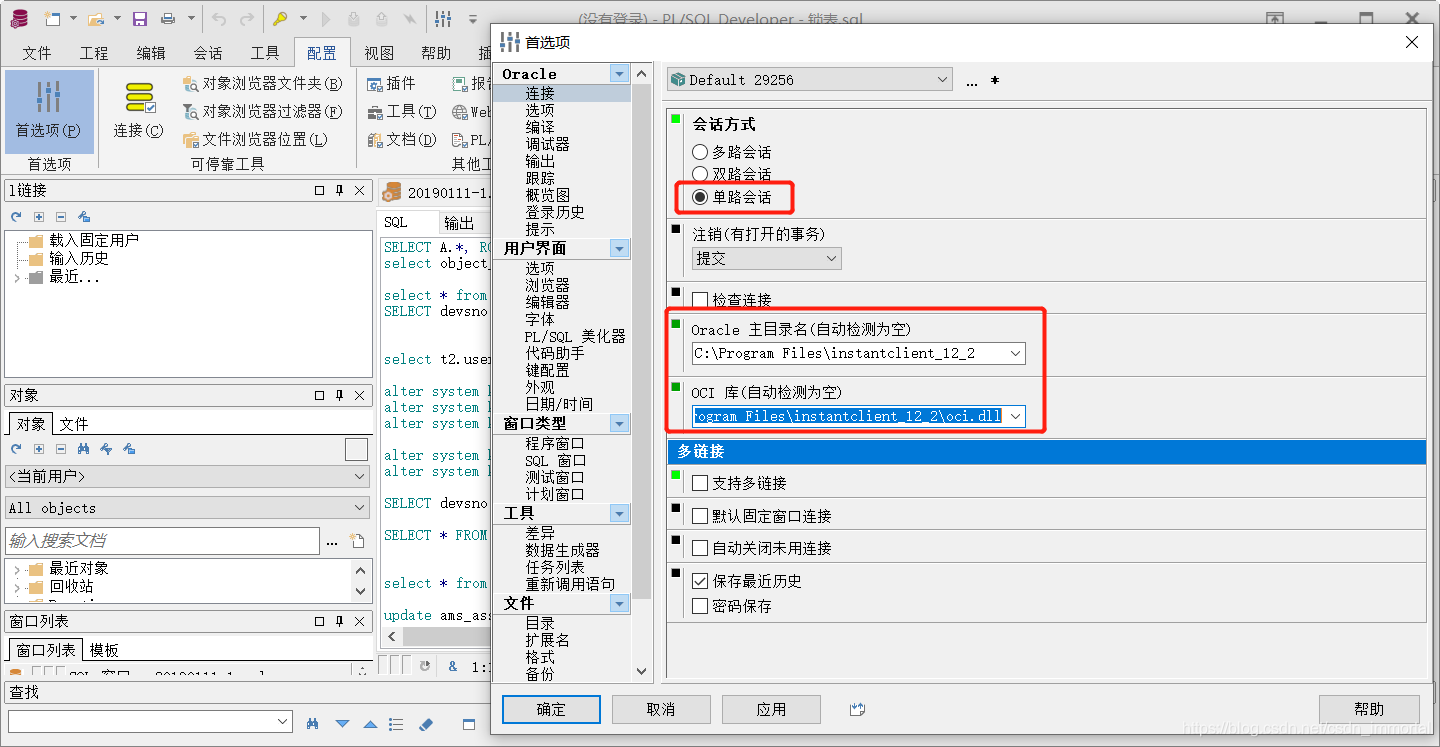Click the preferences sliders icon in the toolbar

click(444, 18)
